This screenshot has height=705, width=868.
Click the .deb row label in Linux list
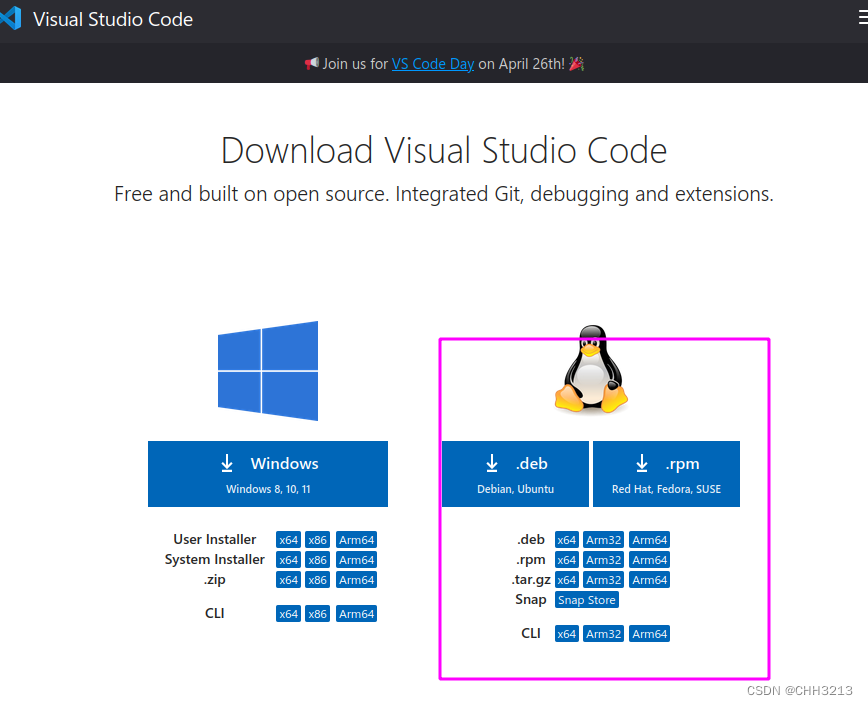(531, 540)
